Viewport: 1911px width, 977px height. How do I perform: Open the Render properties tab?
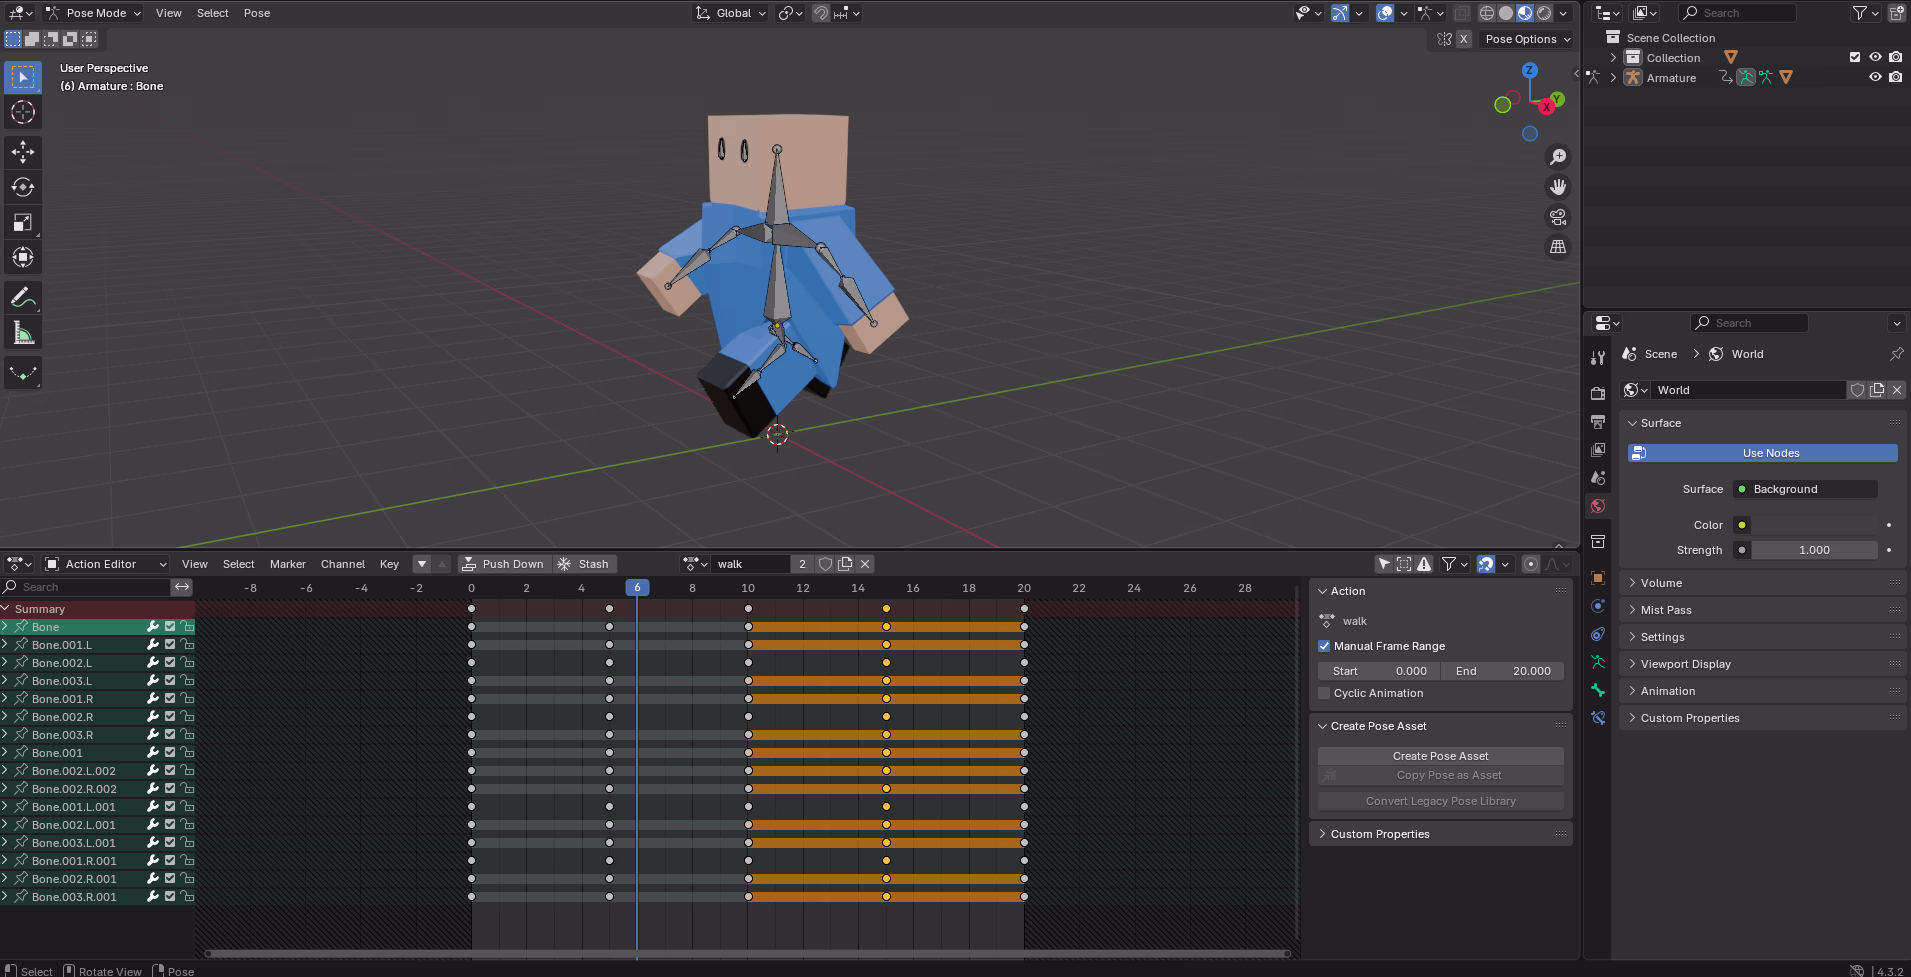pyautogui.click(x=1598, y=393)
